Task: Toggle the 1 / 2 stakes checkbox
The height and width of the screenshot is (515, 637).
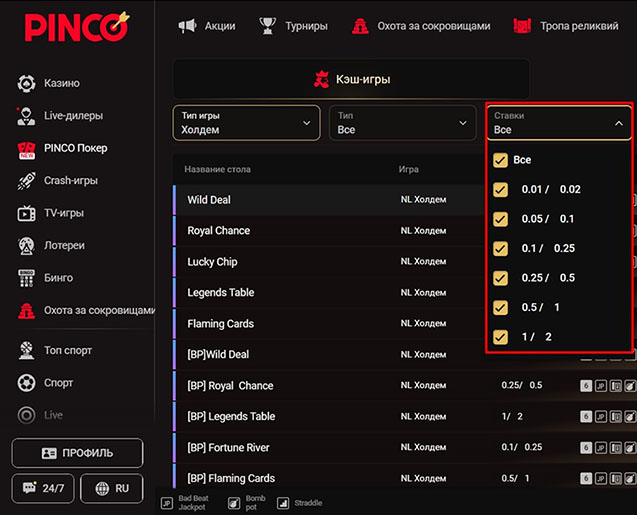Action: click(500, 337)
